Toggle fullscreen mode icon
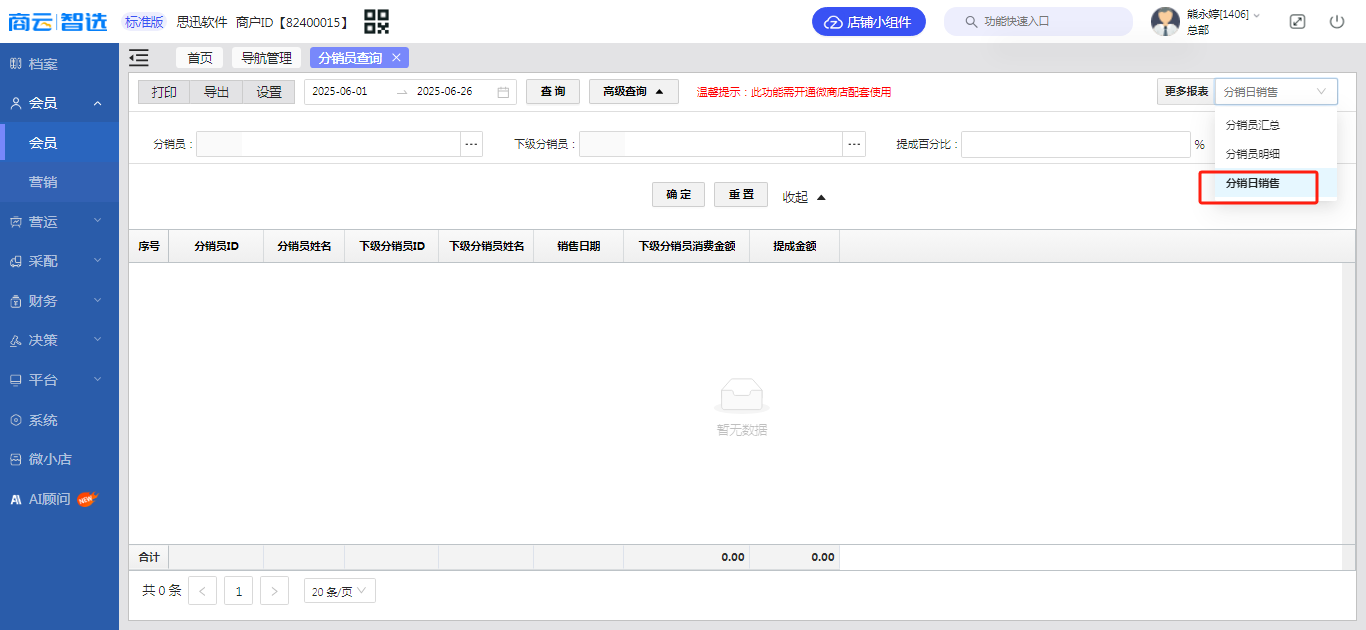The height and width of the screenshot is (630, 1366). [1298, 21]
